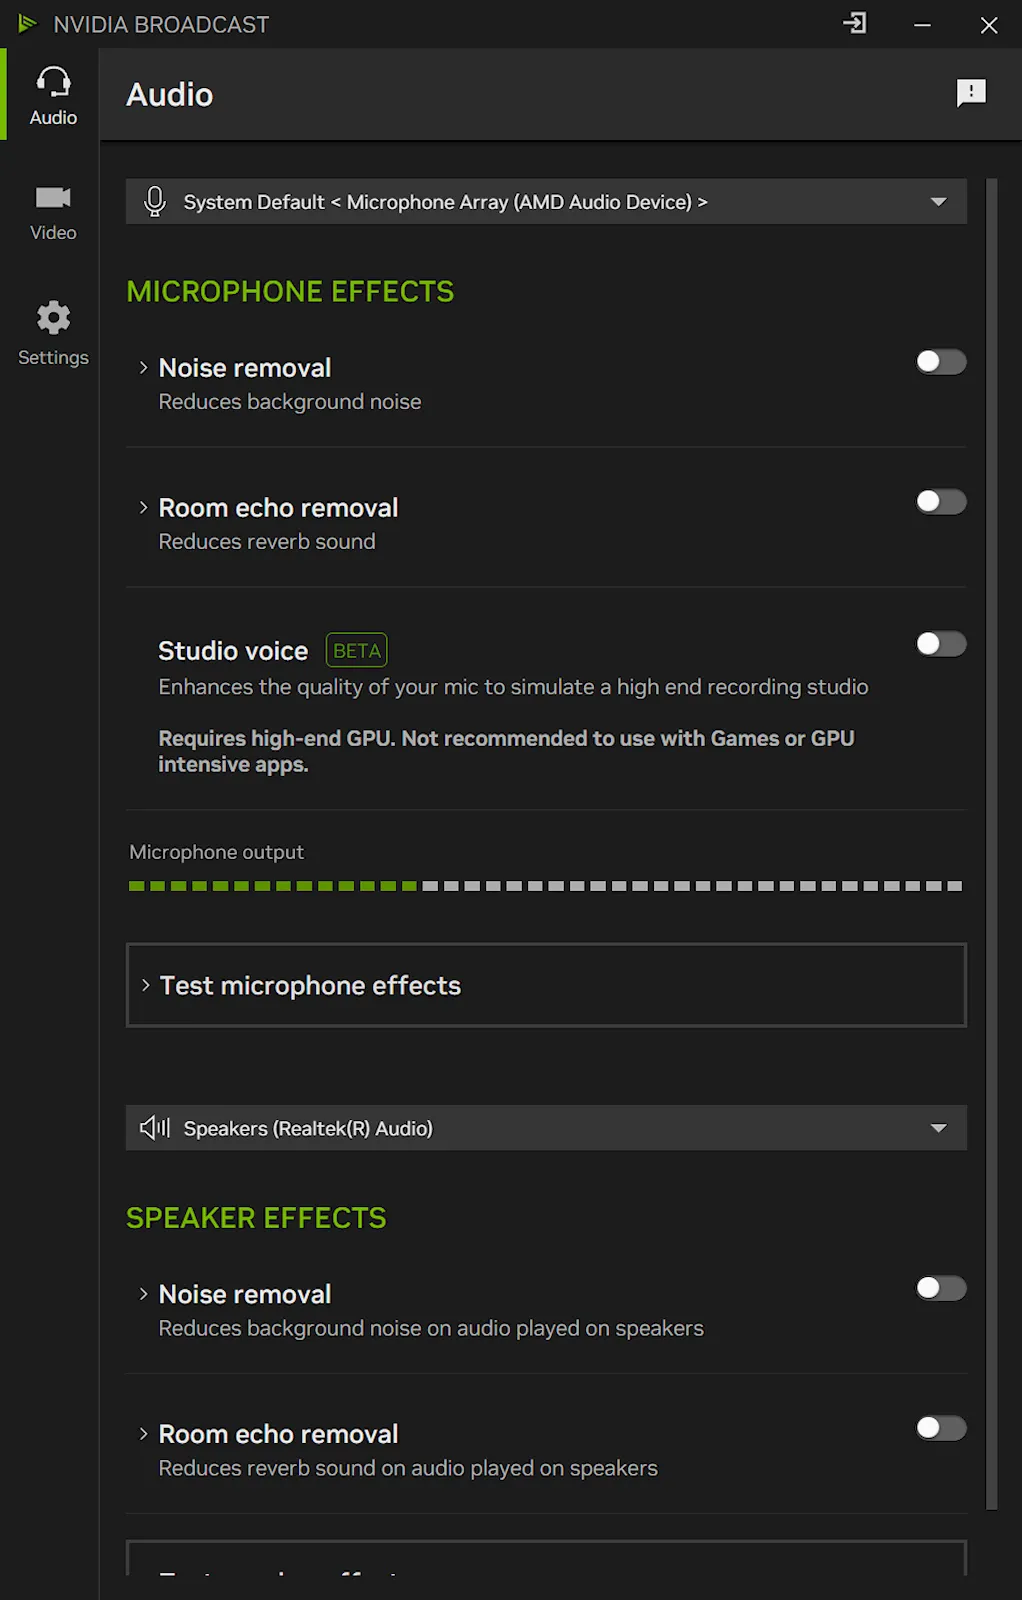Viewport: 1022px width, 1600px height.
Task: Expand Test microphone effects panel
Action: pyautogui.click(x=546, y=985)
